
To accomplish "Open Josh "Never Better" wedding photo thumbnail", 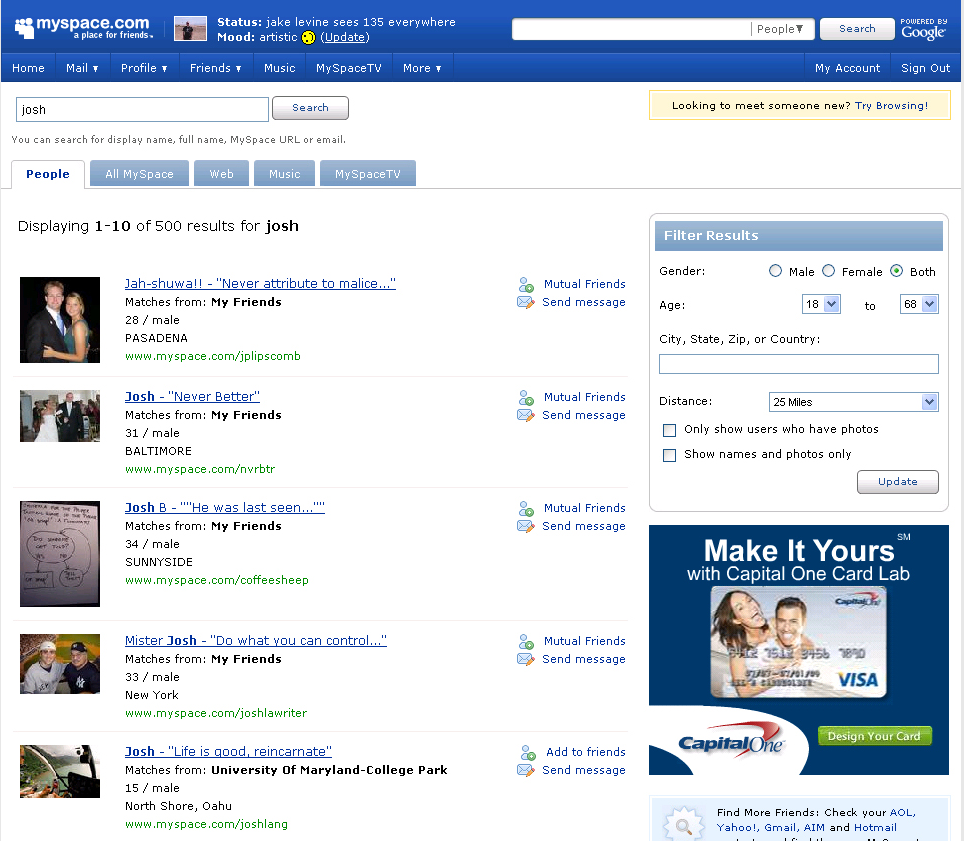I will click(x=60, y=416).
